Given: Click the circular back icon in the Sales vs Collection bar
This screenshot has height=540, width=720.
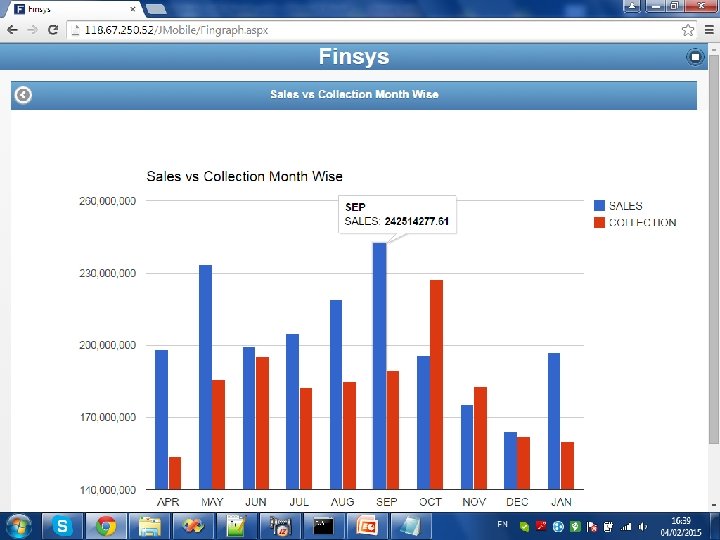Looking at the screenshot, I should pyautogui.click(x=23, y=95).
